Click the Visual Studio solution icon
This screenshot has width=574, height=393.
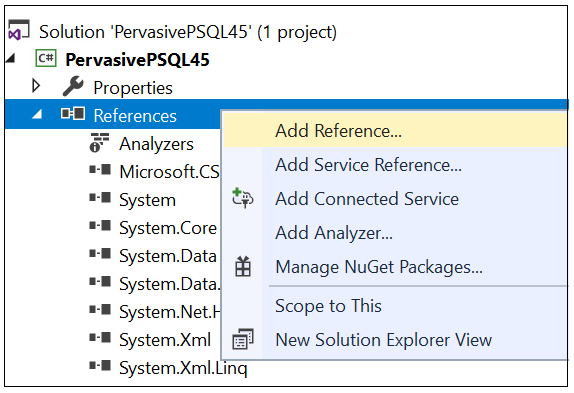point(19,30)
